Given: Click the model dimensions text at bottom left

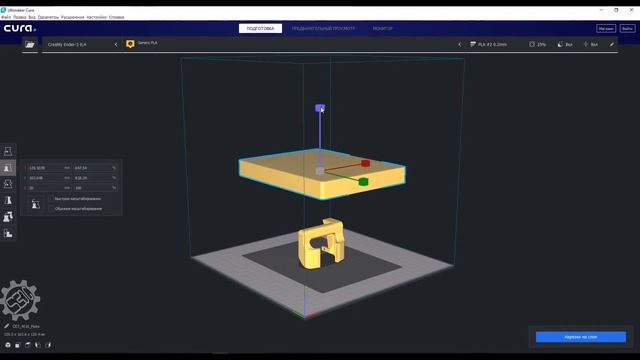Looking at the screenshot, I should coord(24,334).
